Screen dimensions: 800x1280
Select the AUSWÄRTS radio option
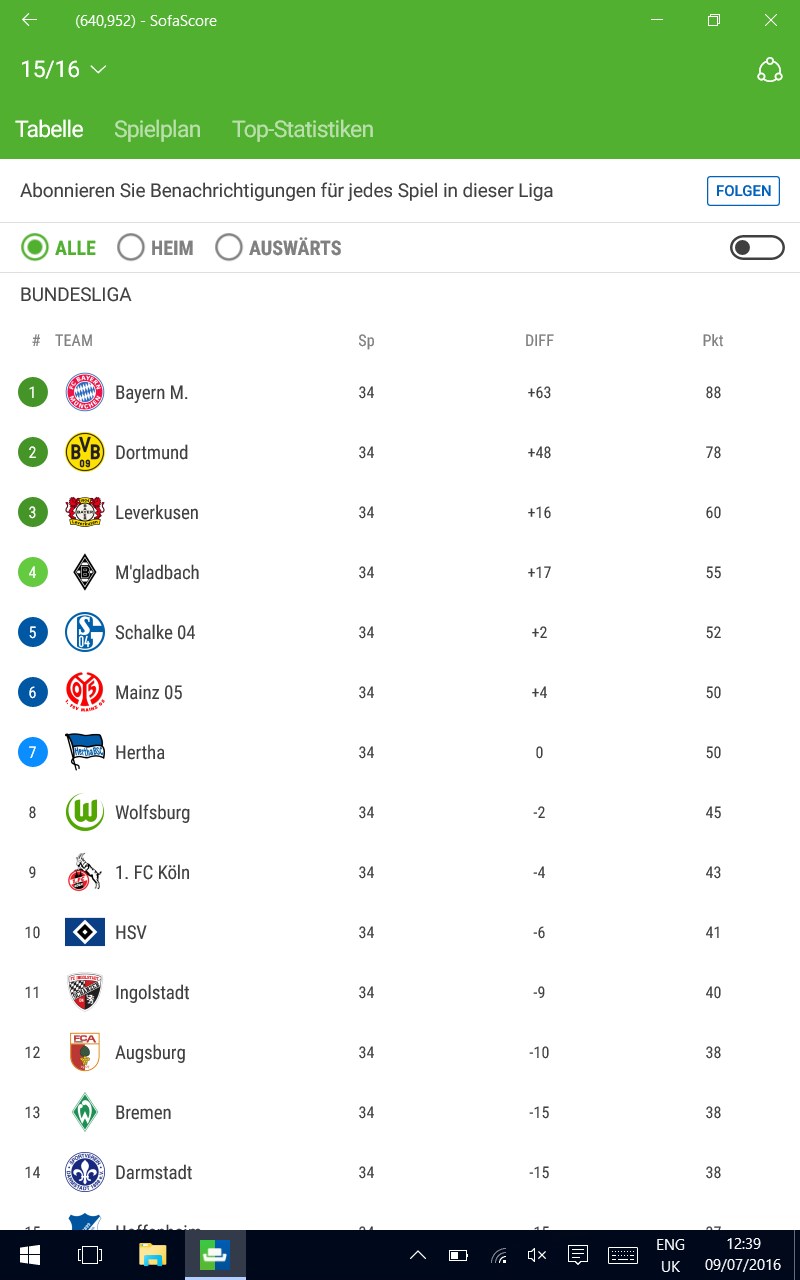tap(229, 248)
